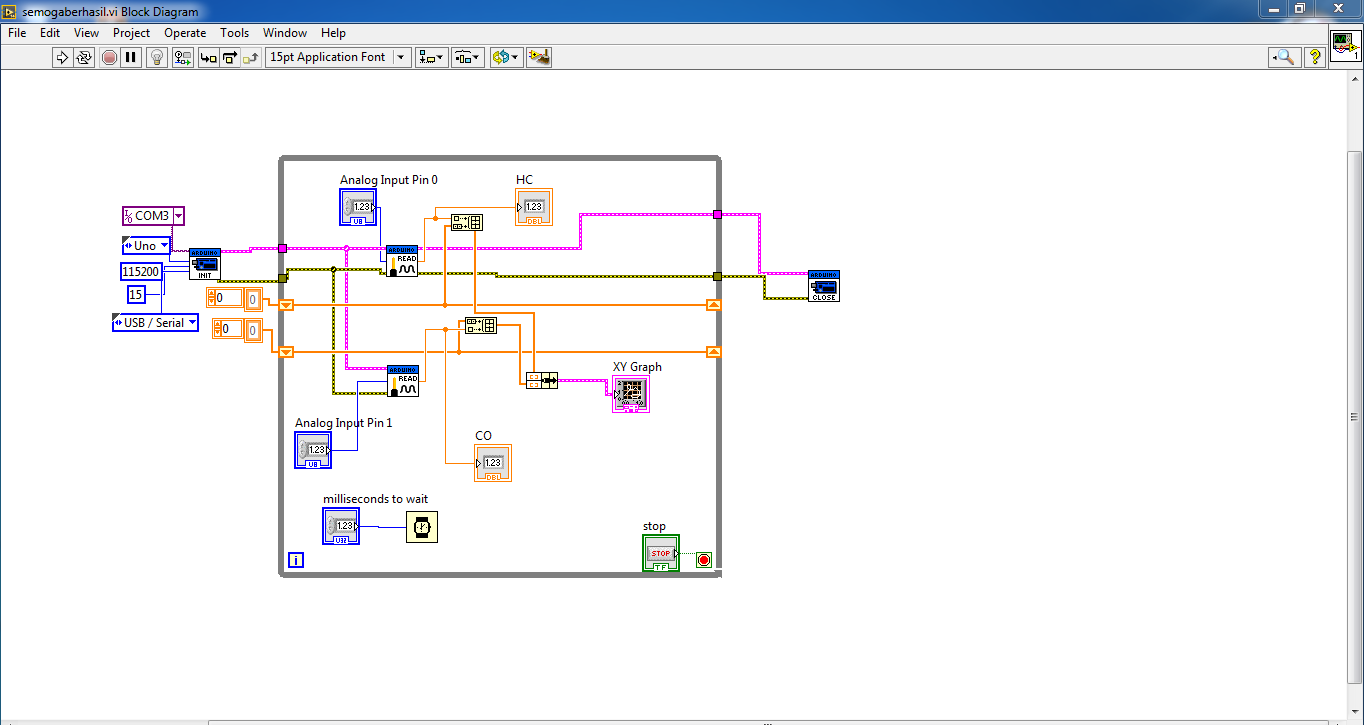This screenshot has height=725, width=1364.
Task: Click upper left shift register on loop
Action: pos(286,305)
